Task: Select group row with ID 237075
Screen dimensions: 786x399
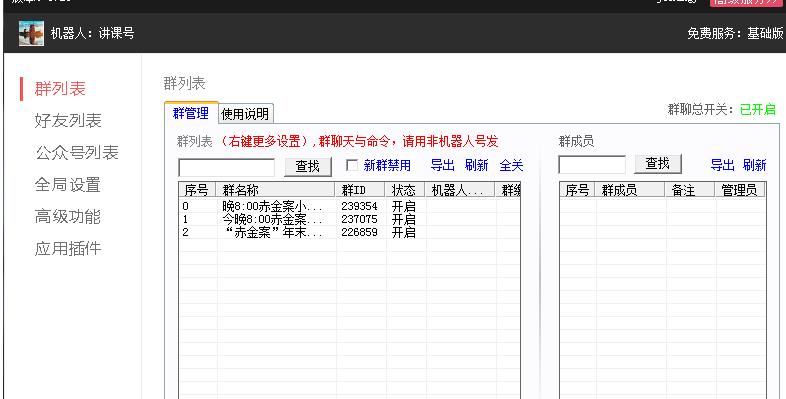Action: coord(349,219)
